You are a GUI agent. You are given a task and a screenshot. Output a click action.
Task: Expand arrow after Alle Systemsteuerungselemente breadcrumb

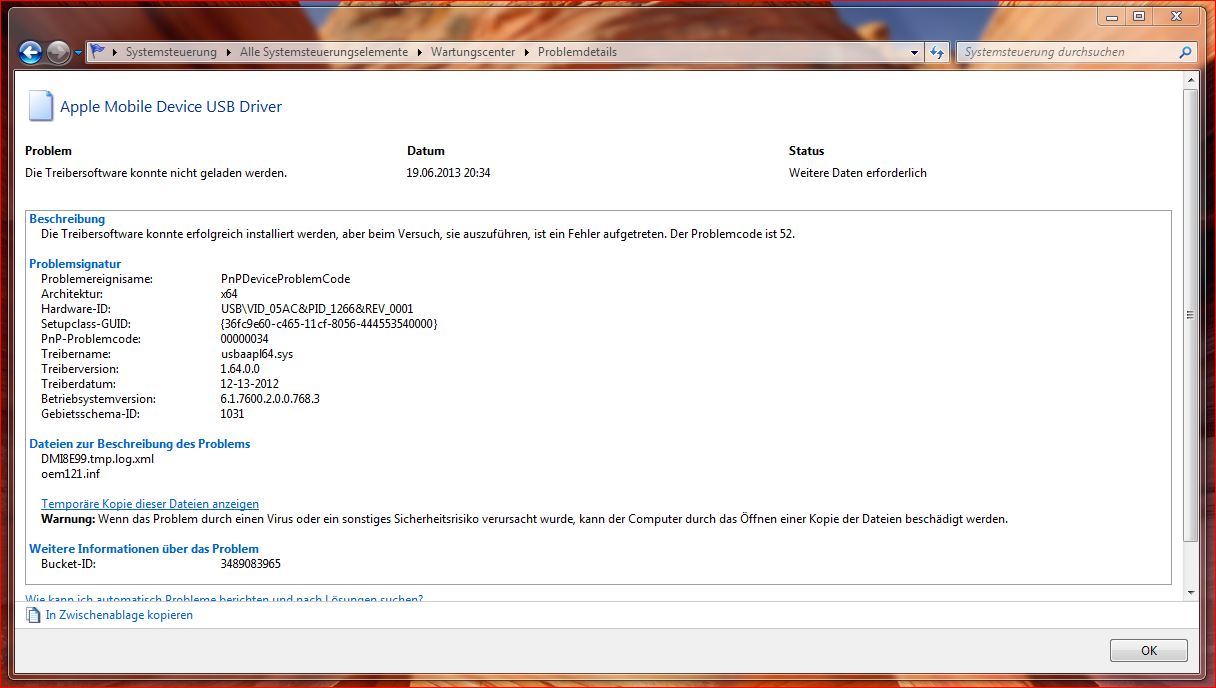pos(419,52)
